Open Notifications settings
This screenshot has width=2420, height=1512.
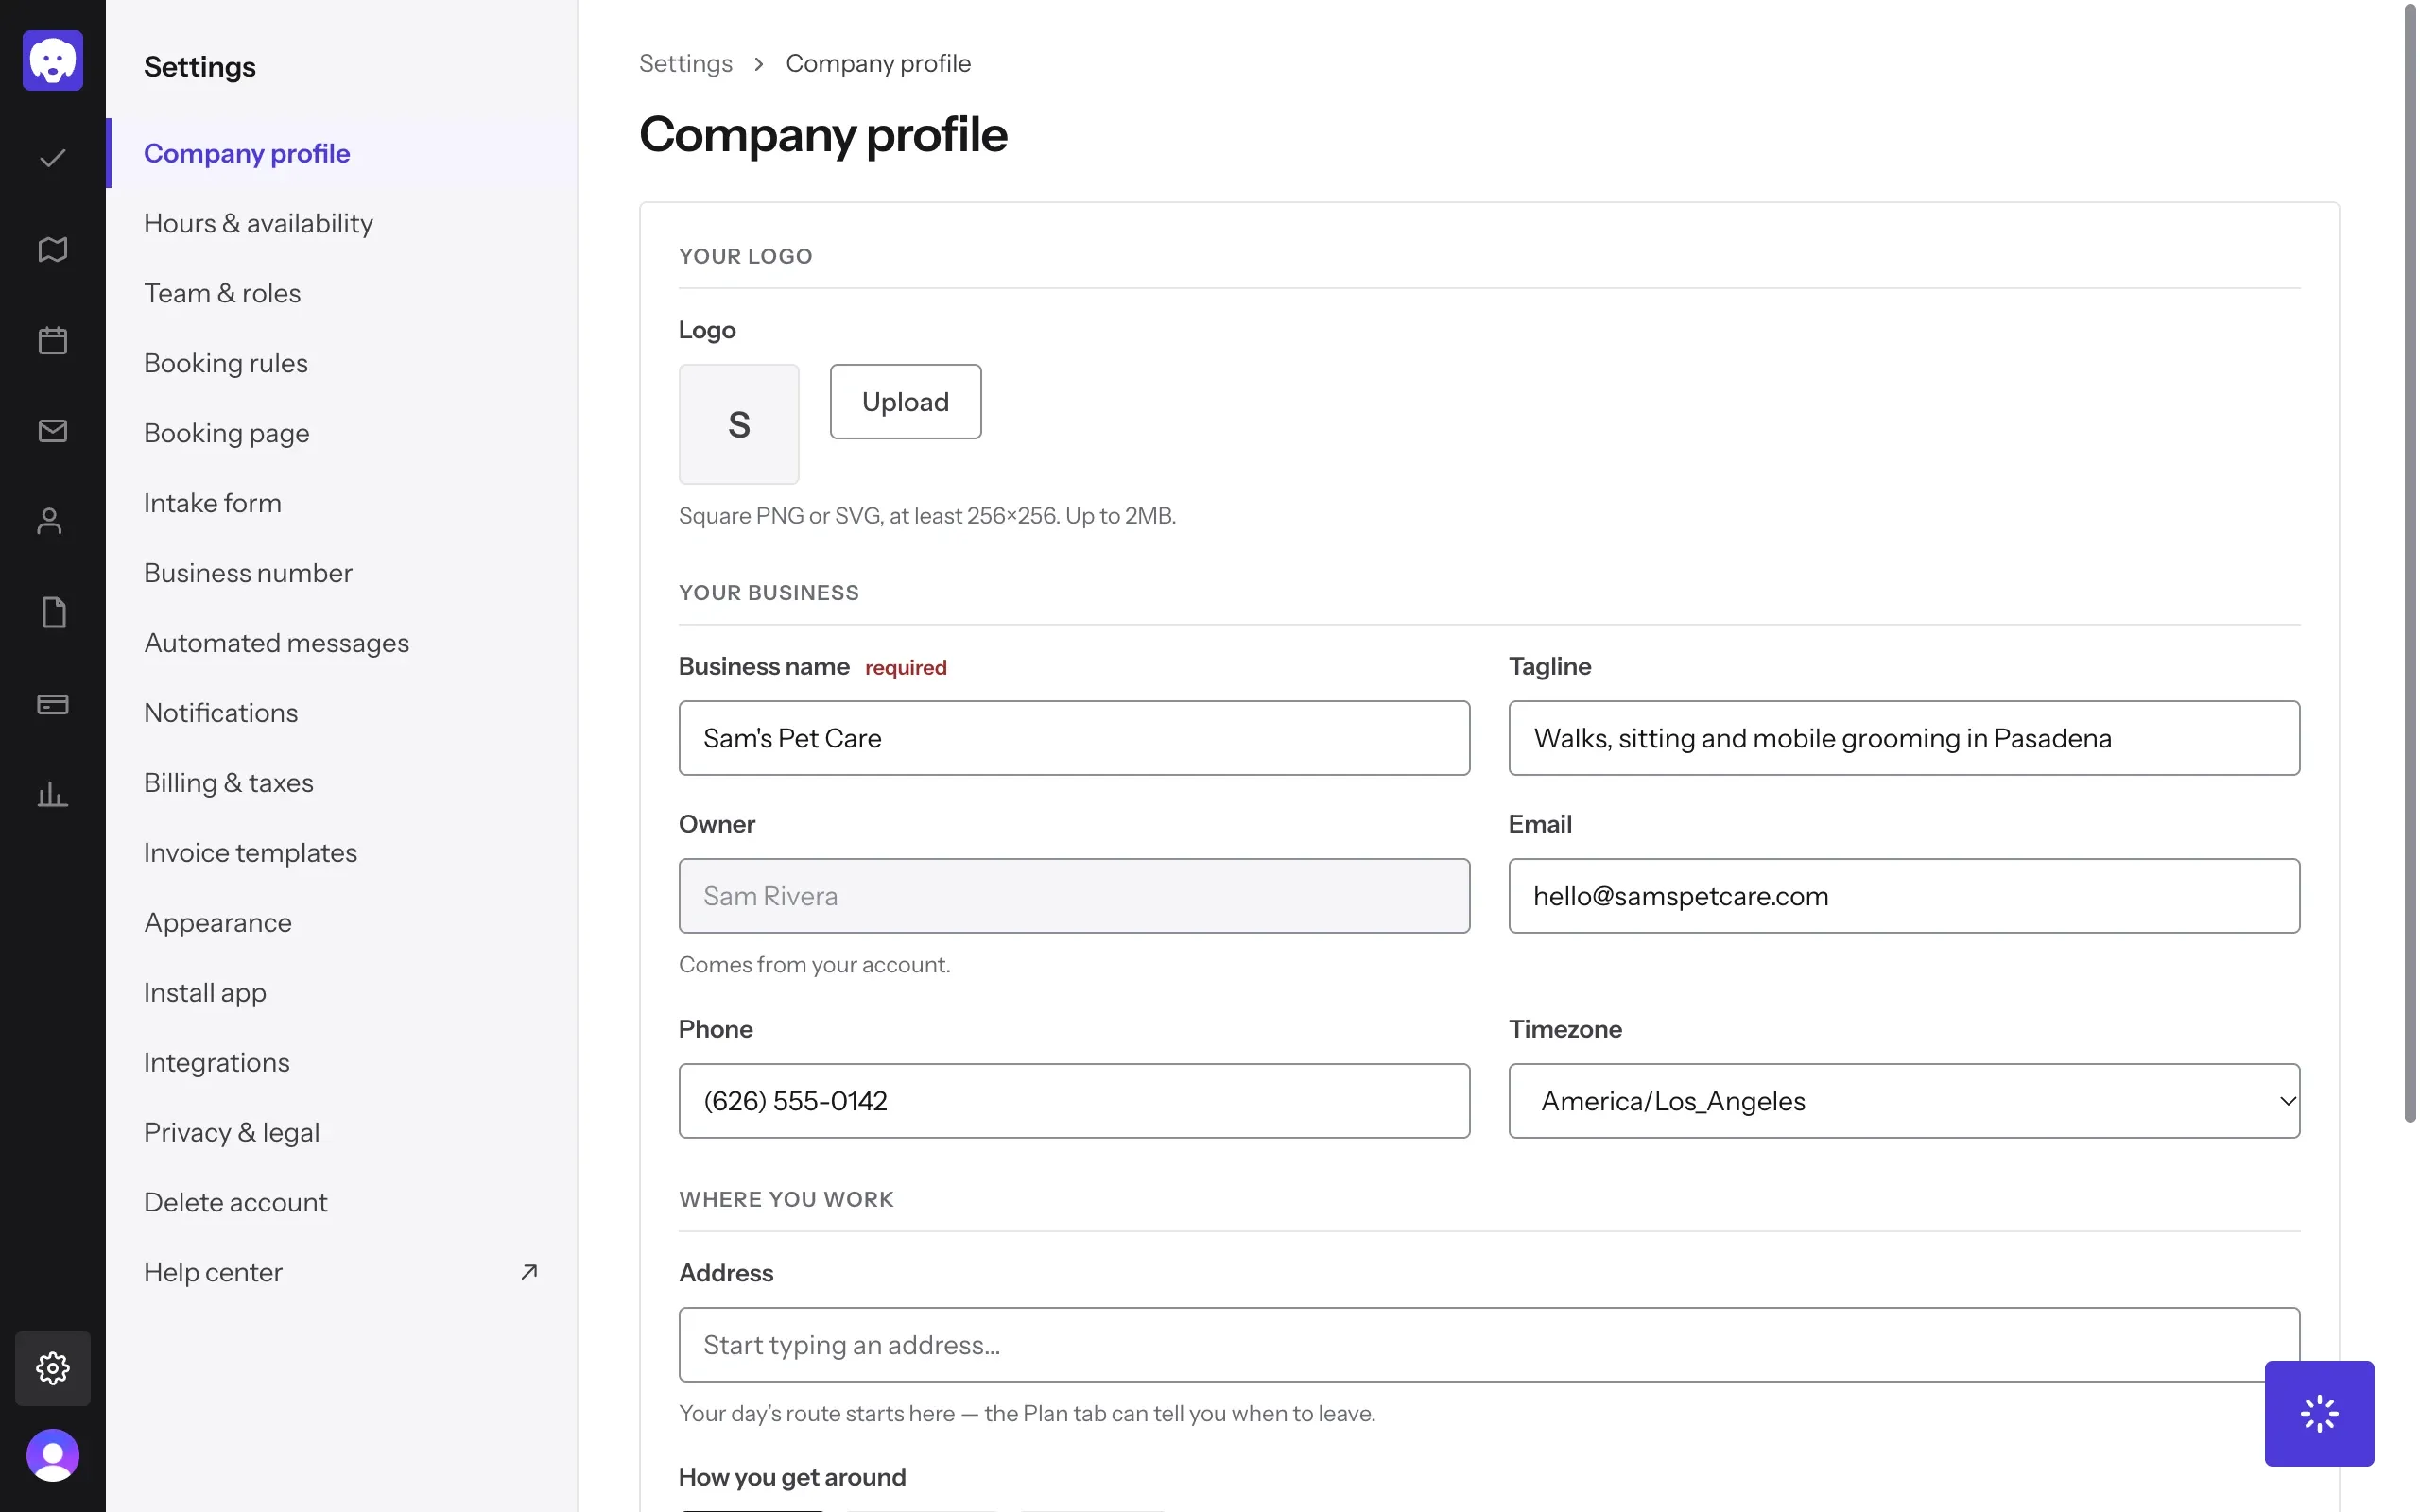(x=342, y=713)
